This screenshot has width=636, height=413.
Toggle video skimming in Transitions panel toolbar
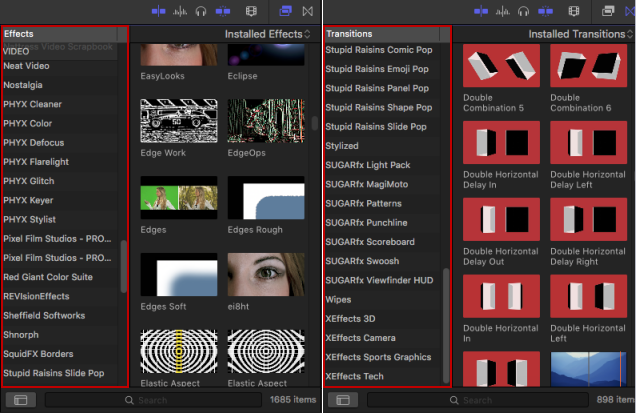(481, 11)
